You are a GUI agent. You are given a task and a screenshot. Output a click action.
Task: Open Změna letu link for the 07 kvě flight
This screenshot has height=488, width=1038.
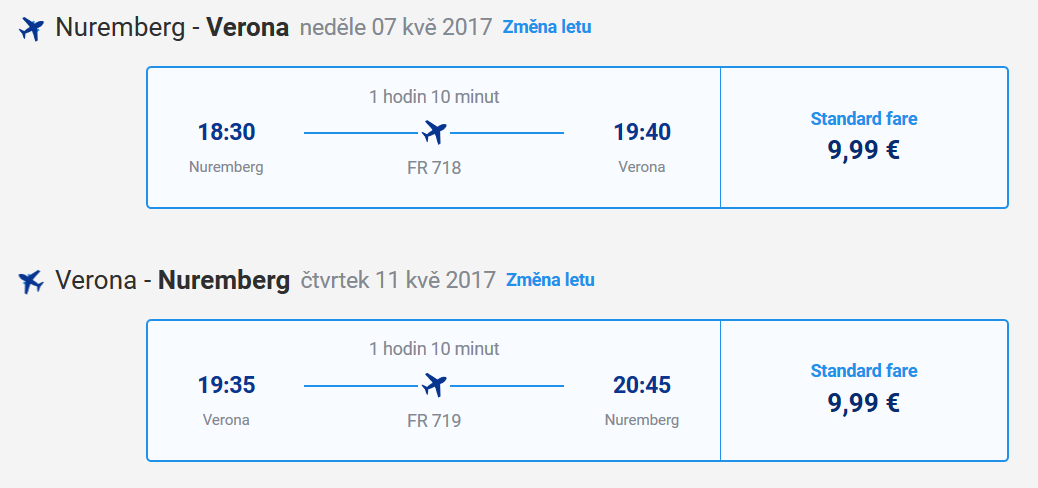(547, 27)
